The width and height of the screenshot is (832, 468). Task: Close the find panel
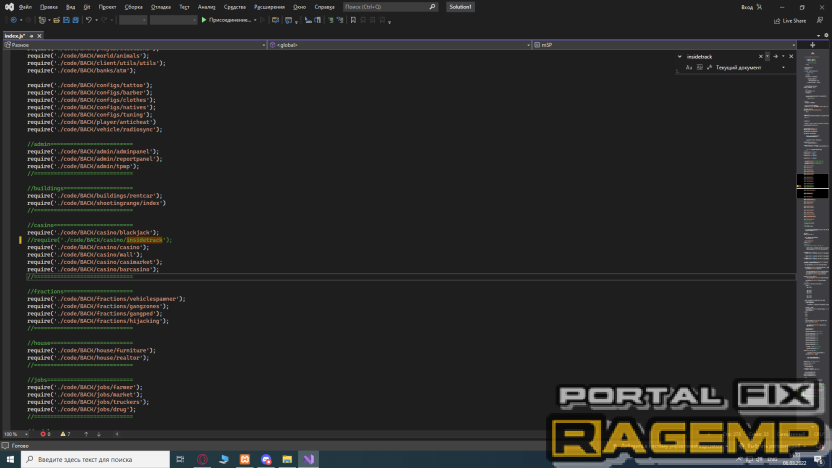(791, 56)
